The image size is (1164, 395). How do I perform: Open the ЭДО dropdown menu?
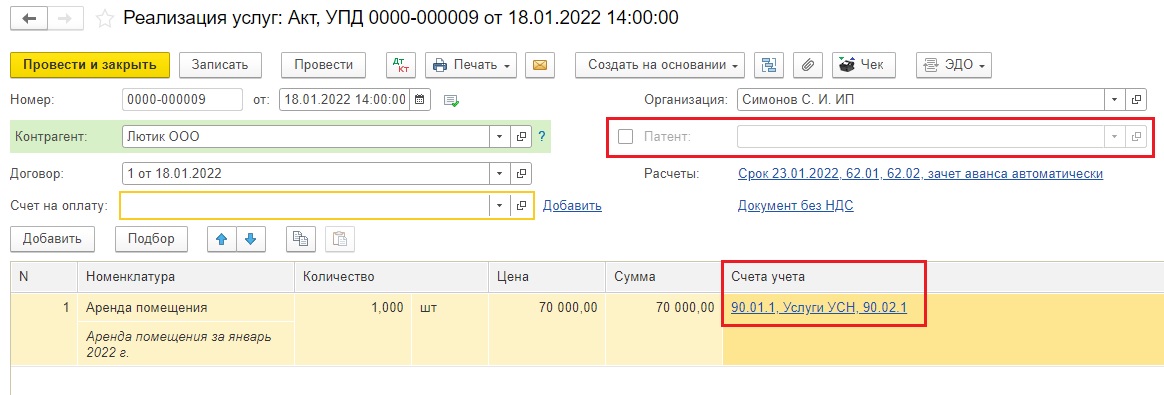click(x=954, y=65)
